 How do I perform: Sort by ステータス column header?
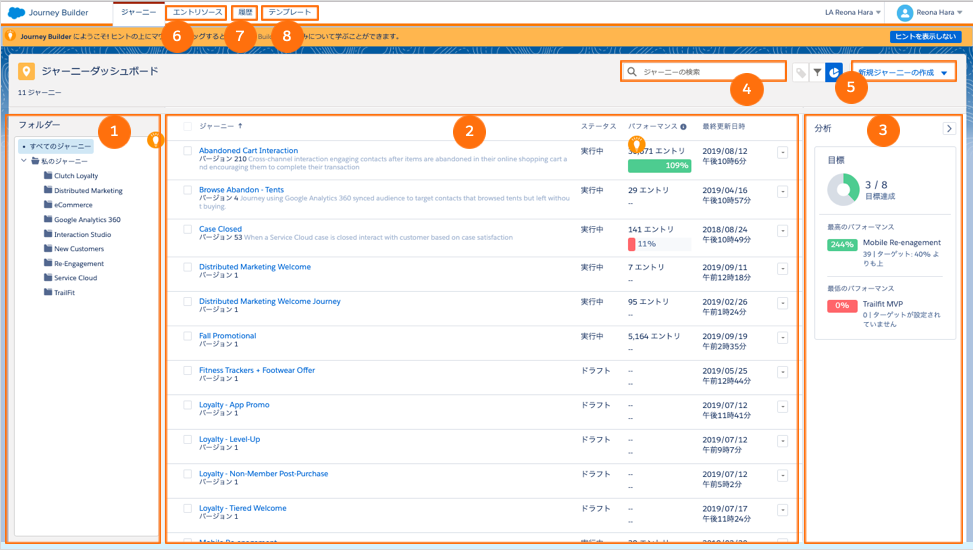pos(598,127)
